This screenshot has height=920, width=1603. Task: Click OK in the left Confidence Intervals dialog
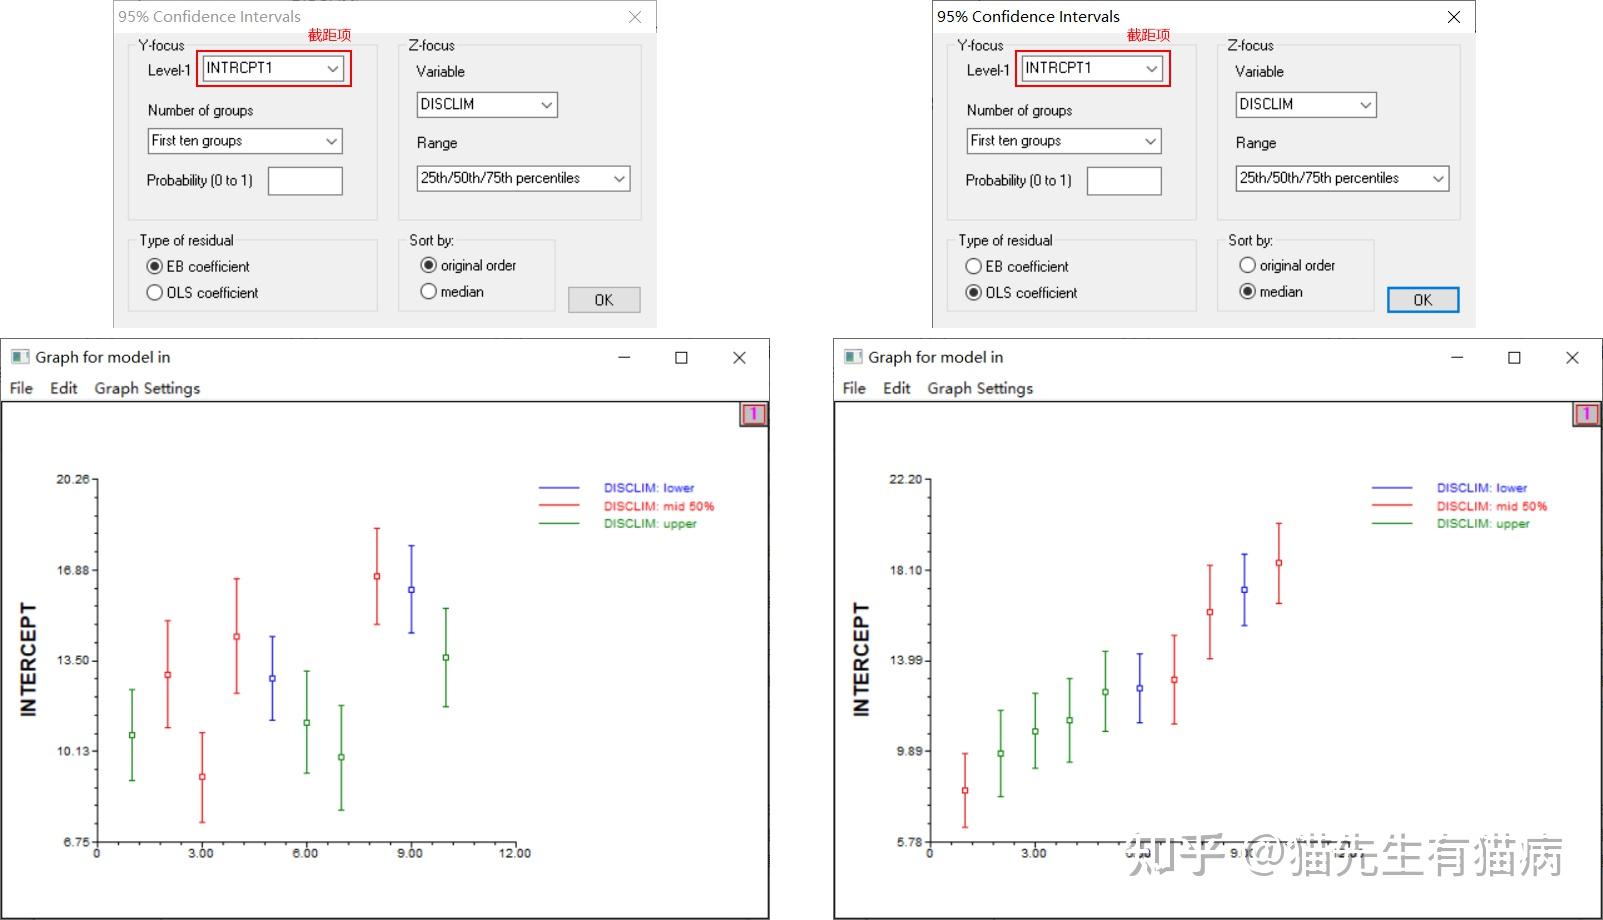tap(603, 299)
